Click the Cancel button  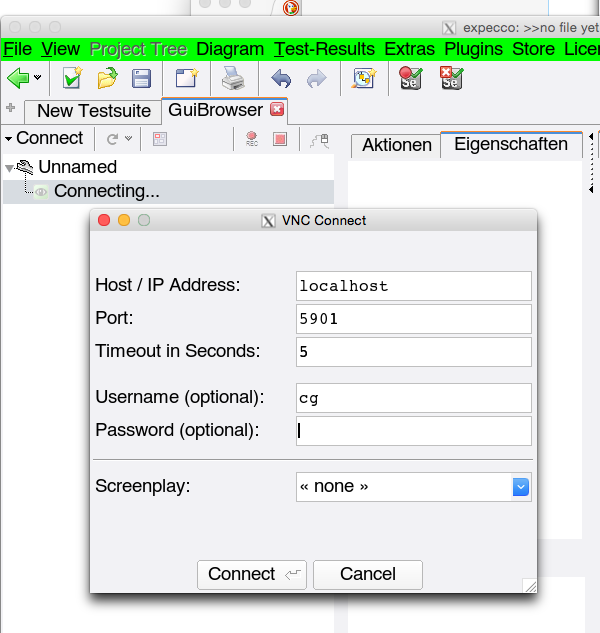pos(367,574)
